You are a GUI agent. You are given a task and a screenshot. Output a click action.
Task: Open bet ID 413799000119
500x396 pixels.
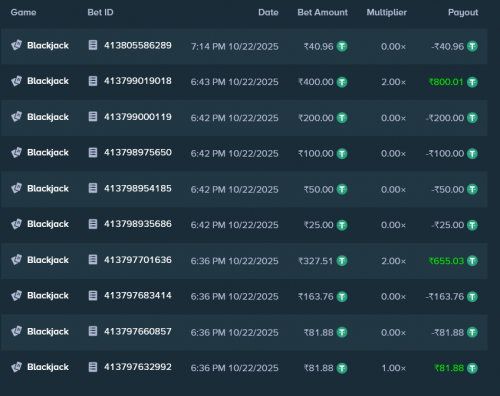138,117
